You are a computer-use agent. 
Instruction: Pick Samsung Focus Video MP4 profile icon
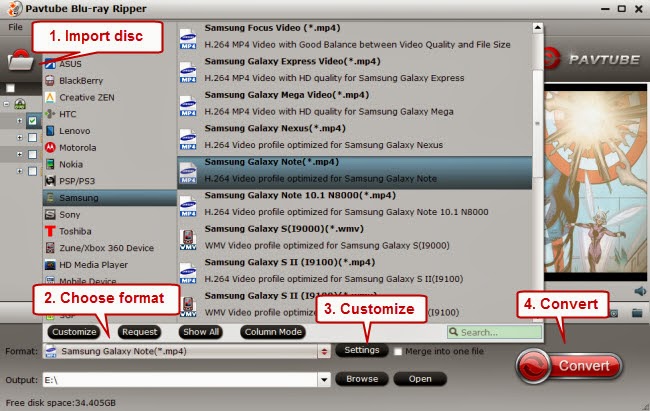pyautogui.click(x=188, y=39)
